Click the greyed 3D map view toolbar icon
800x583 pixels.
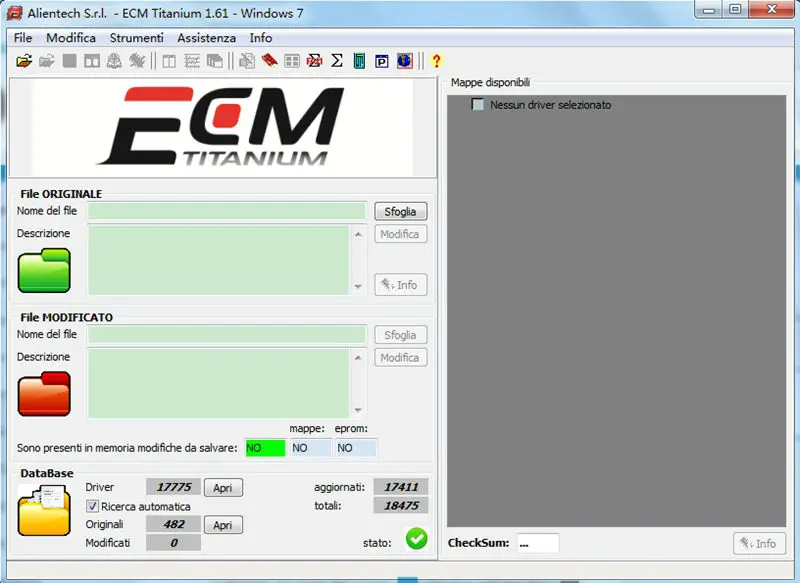114,61
